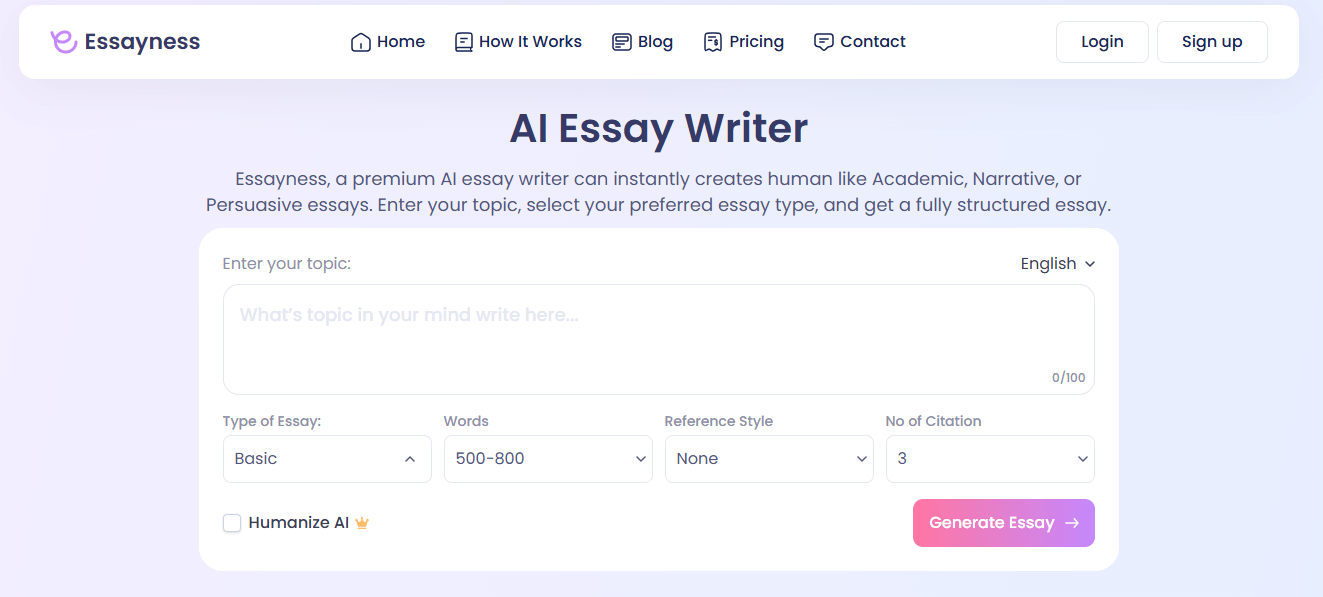Click the Generate Essay button

[1003, 522]
